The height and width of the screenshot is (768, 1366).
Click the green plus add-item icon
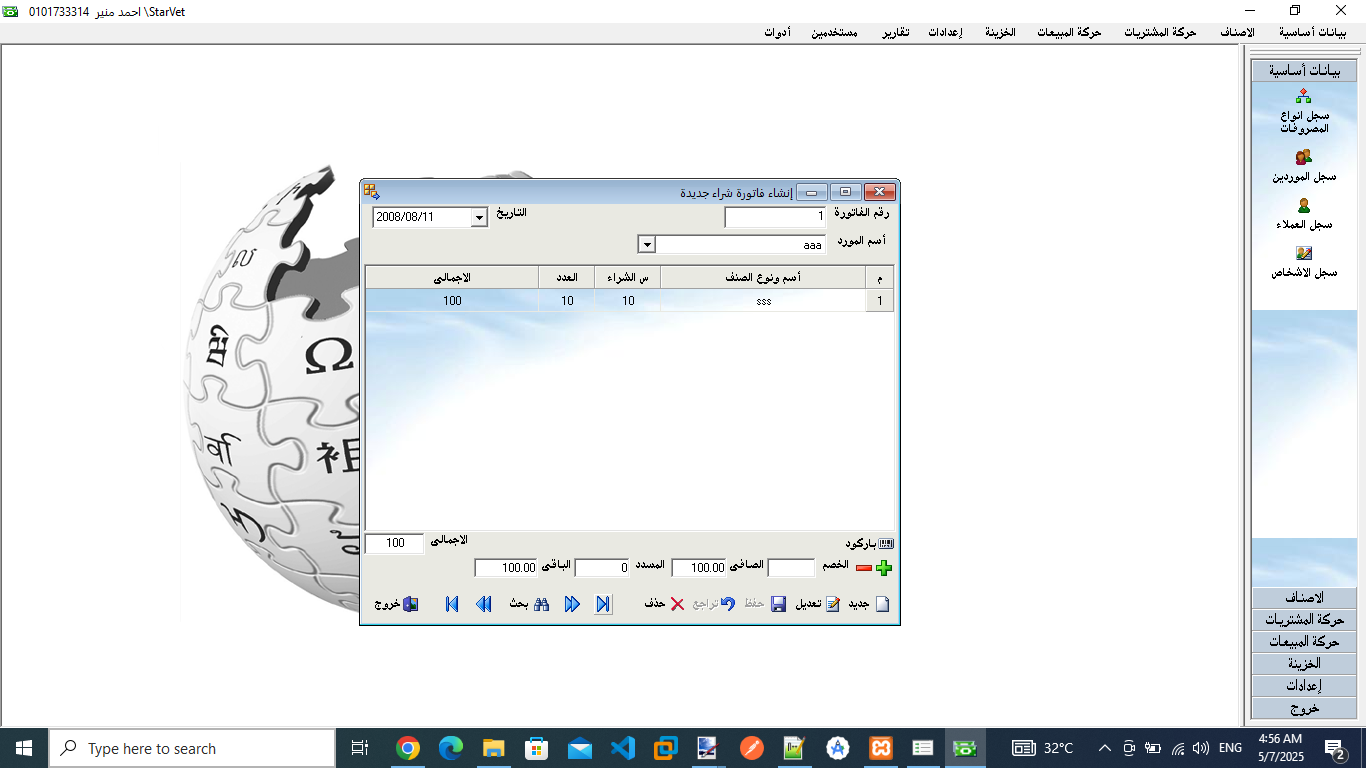883,569
